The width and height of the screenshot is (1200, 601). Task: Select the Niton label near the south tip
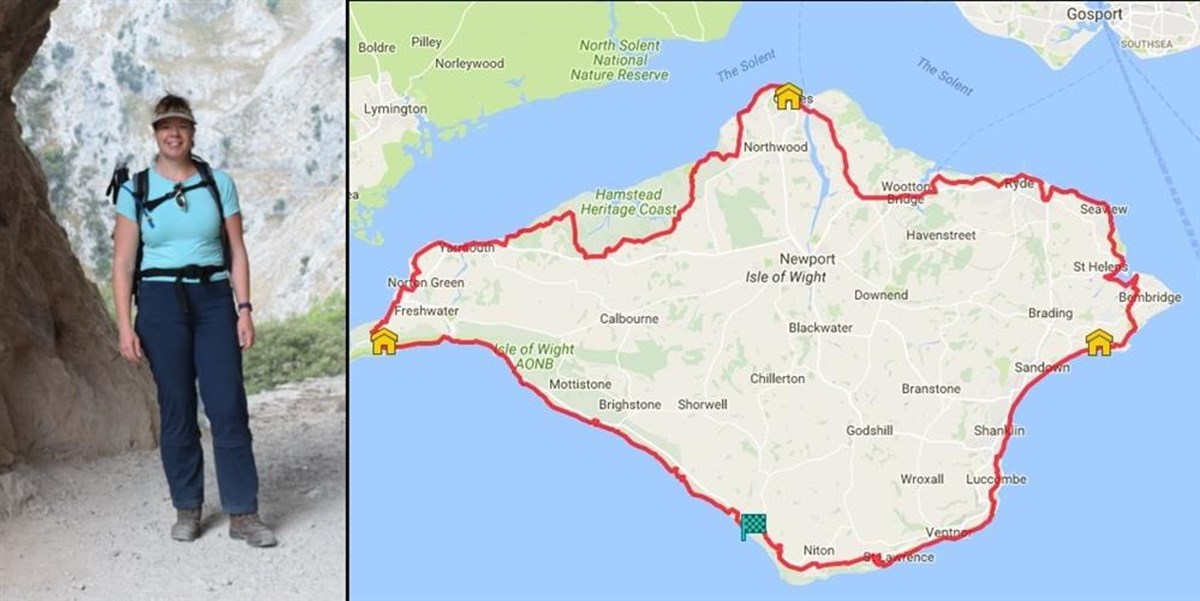[818, 551]
